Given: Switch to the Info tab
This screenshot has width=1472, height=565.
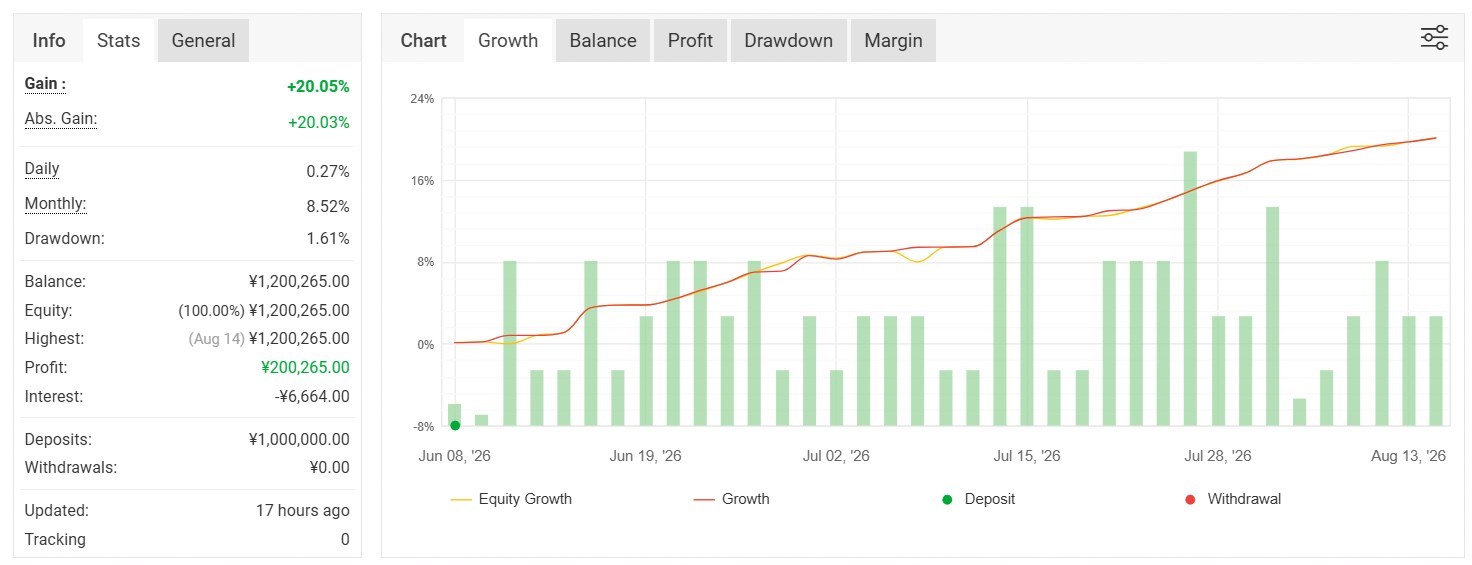Looking at the screenshot, I should tap(49, 41).
